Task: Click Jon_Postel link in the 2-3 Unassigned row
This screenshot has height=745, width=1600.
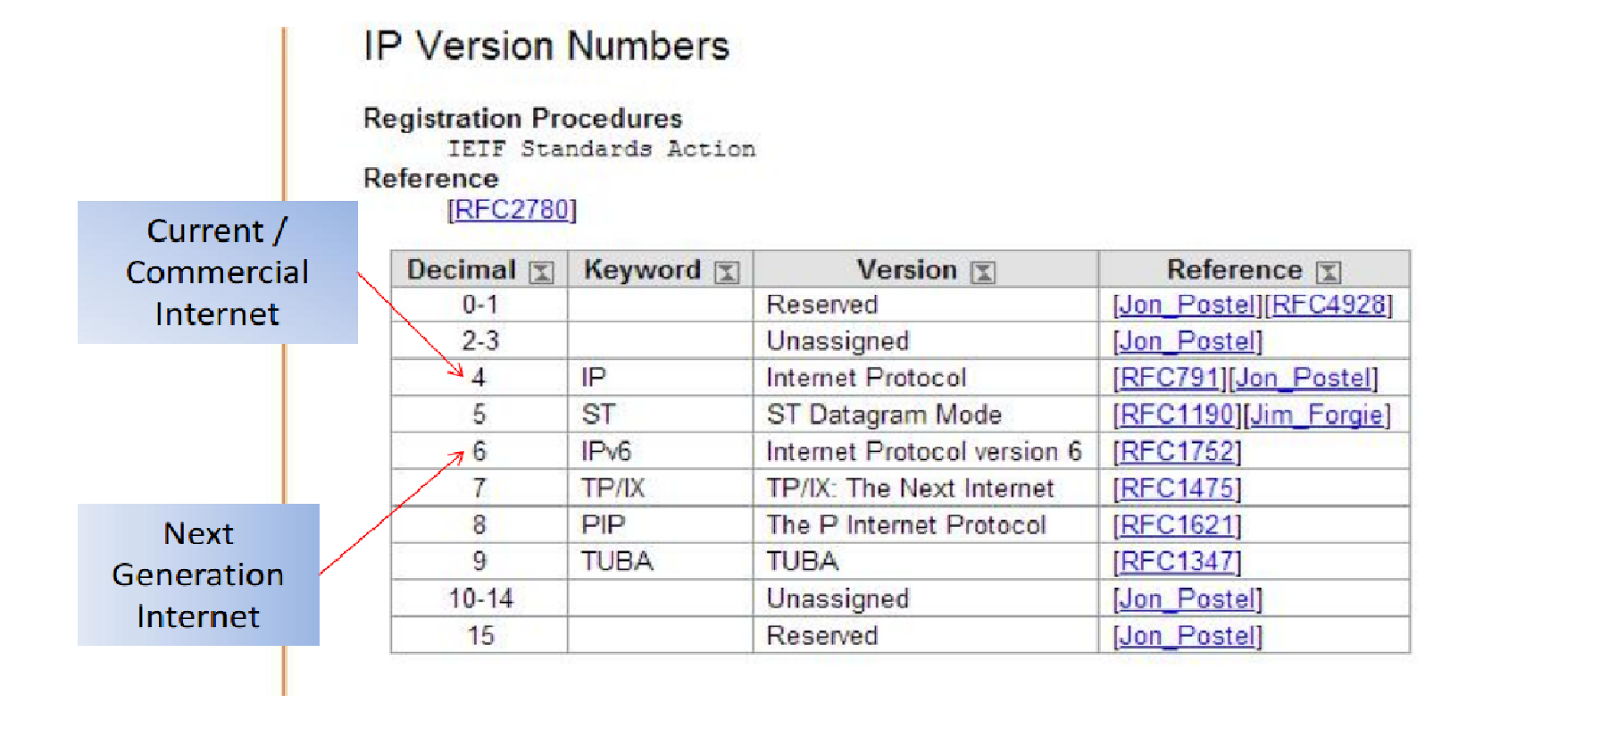Action: point(1188,342)
